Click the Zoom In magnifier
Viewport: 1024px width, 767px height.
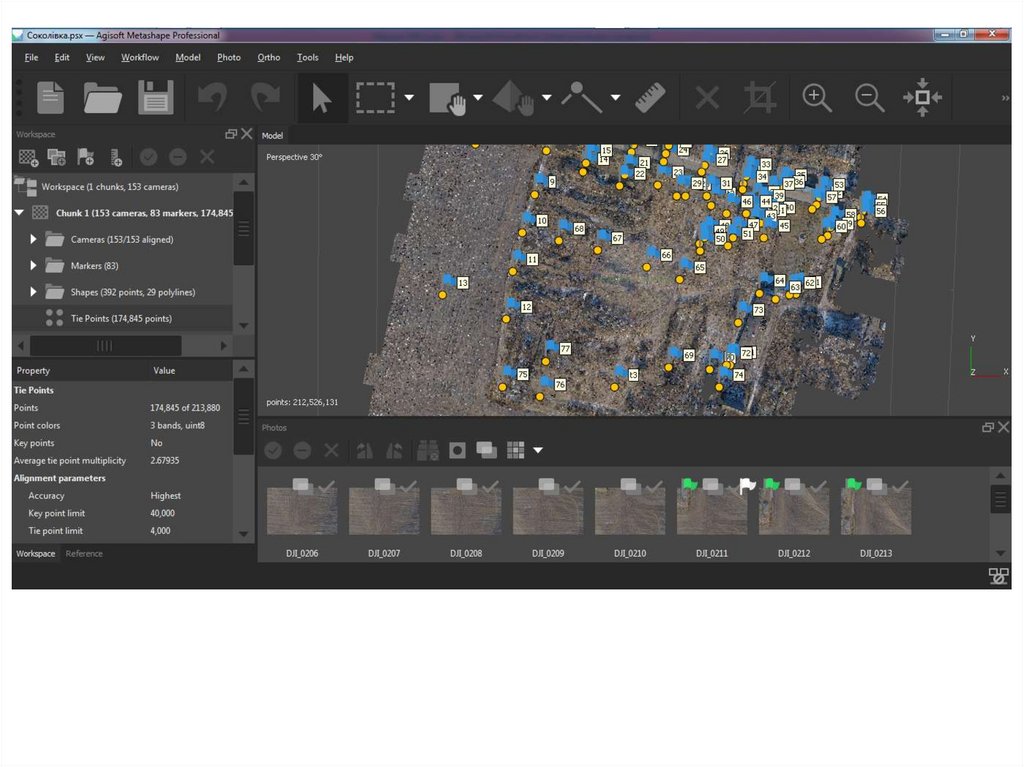tap(817, 98)
